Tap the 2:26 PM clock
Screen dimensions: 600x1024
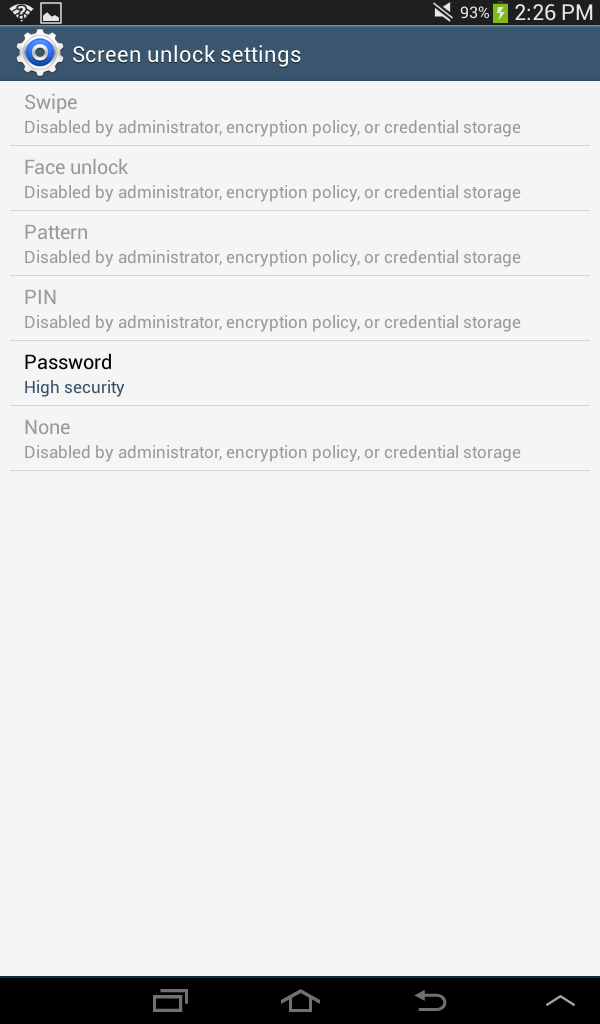pos(554,13)
